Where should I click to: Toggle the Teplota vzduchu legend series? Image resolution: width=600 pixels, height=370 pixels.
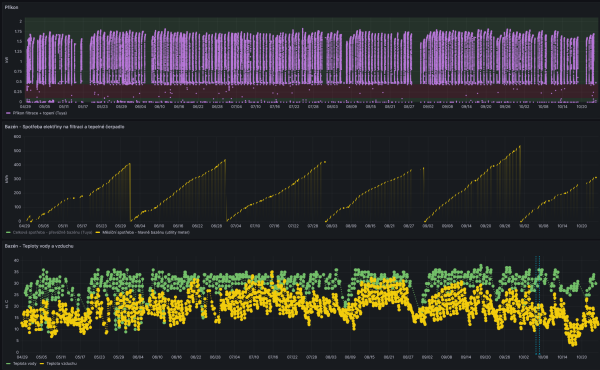pyautogui.click(x=61, y=363)
